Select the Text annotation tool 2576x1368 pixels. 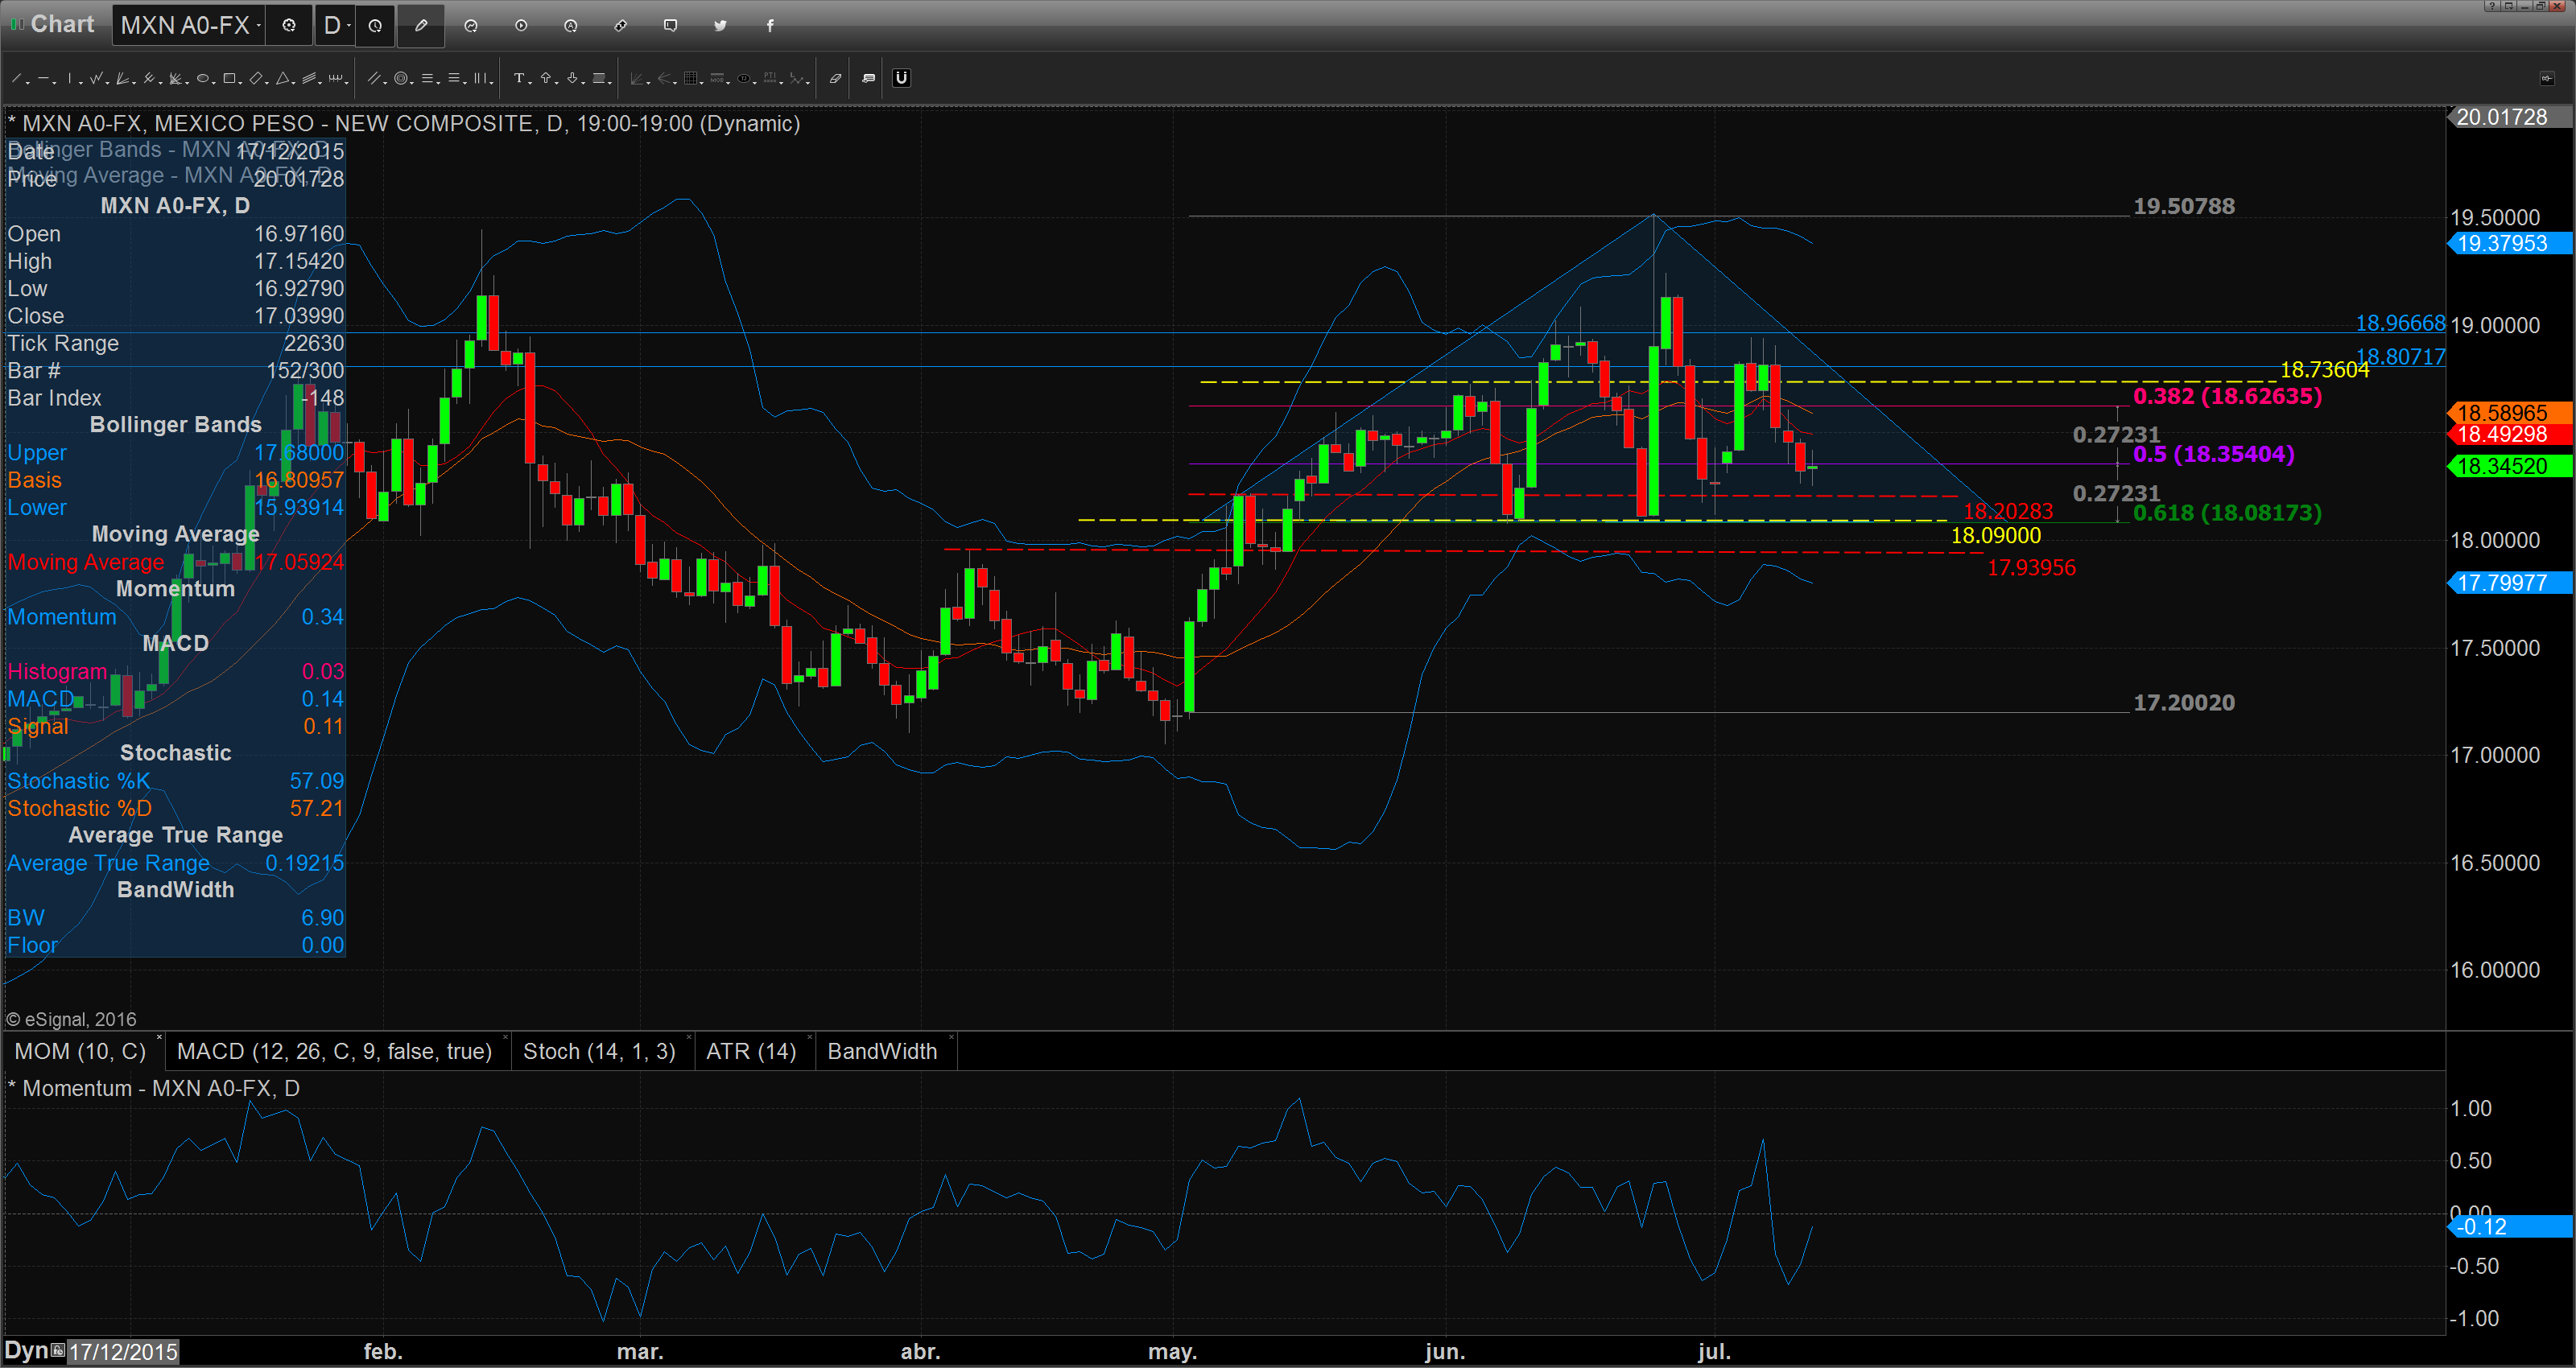pyautogui.click(x=520, y=78)
